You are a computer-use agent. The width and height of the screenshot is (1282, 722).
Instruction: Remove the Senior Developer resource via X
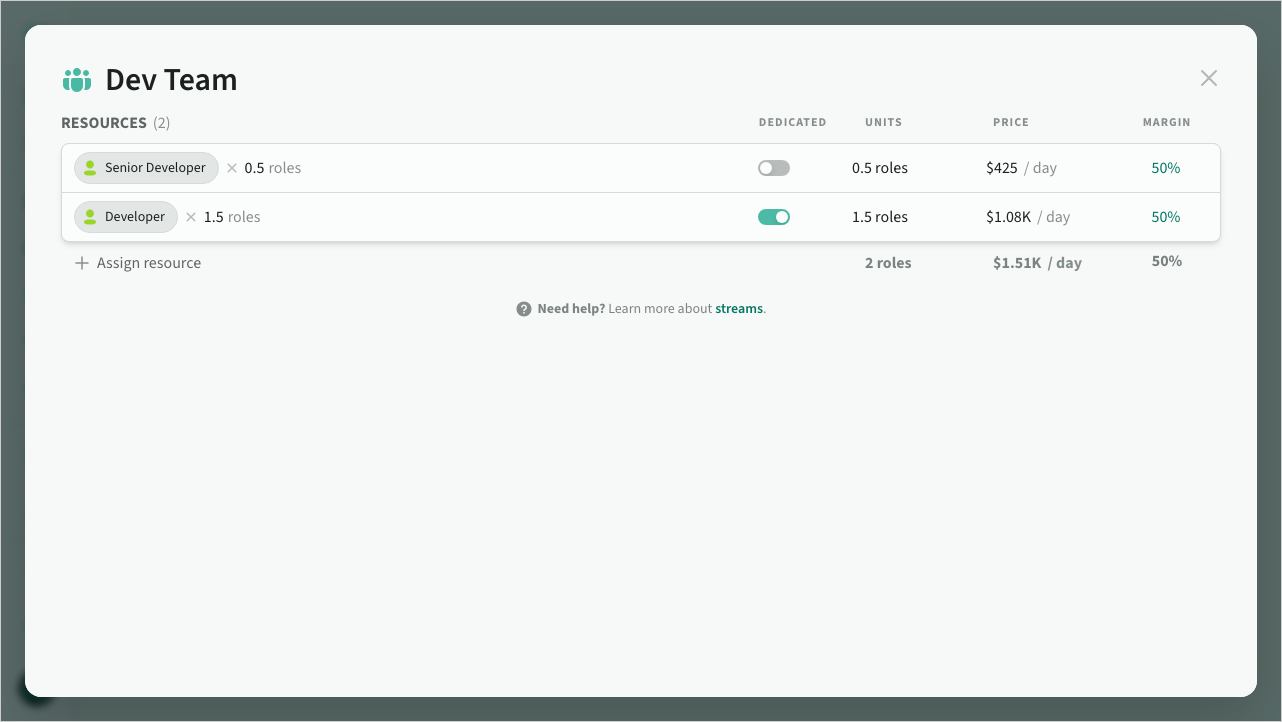click(232, 168)
